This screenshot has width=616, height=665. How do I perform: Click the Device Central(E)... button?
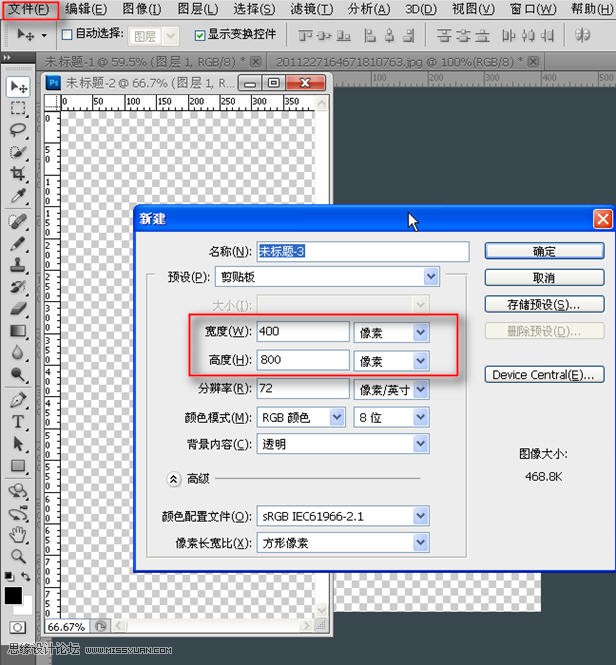point(544,375)
